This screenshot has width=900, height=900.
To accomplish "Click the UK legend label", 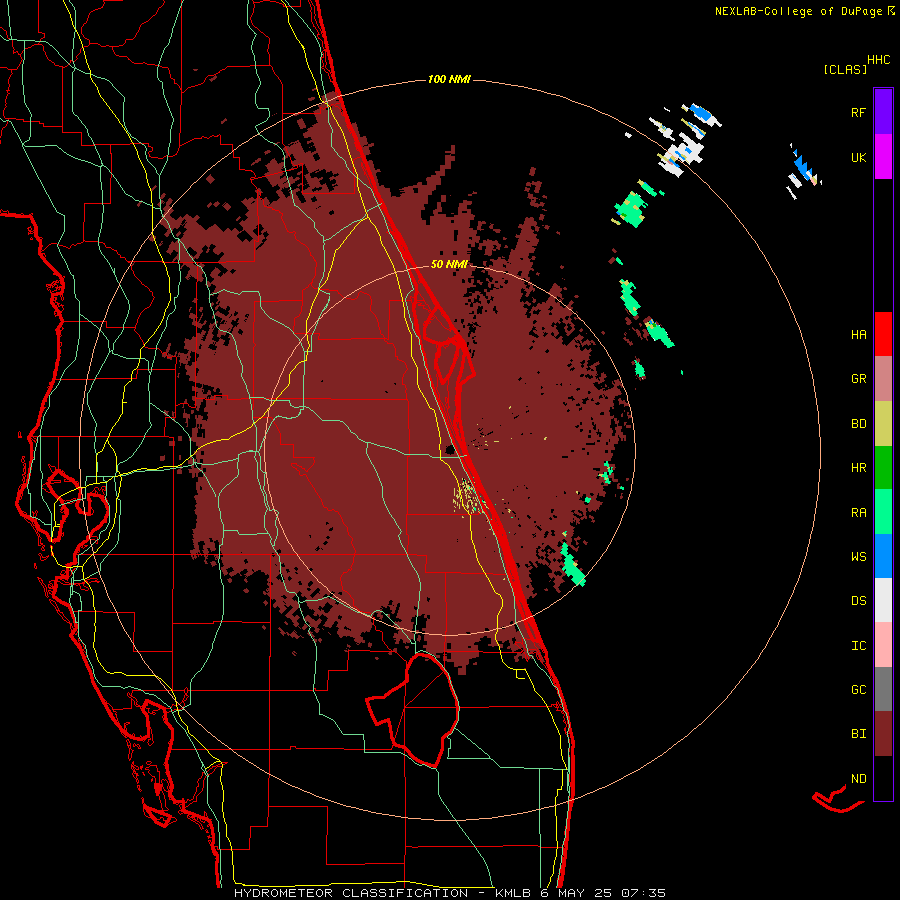I will coord(858,157).
